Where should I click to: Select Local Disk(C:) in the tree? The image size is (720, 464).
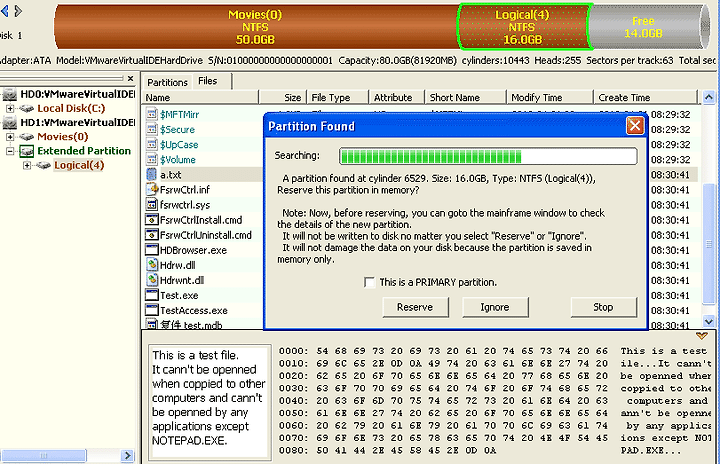click(x=71, y=108)
